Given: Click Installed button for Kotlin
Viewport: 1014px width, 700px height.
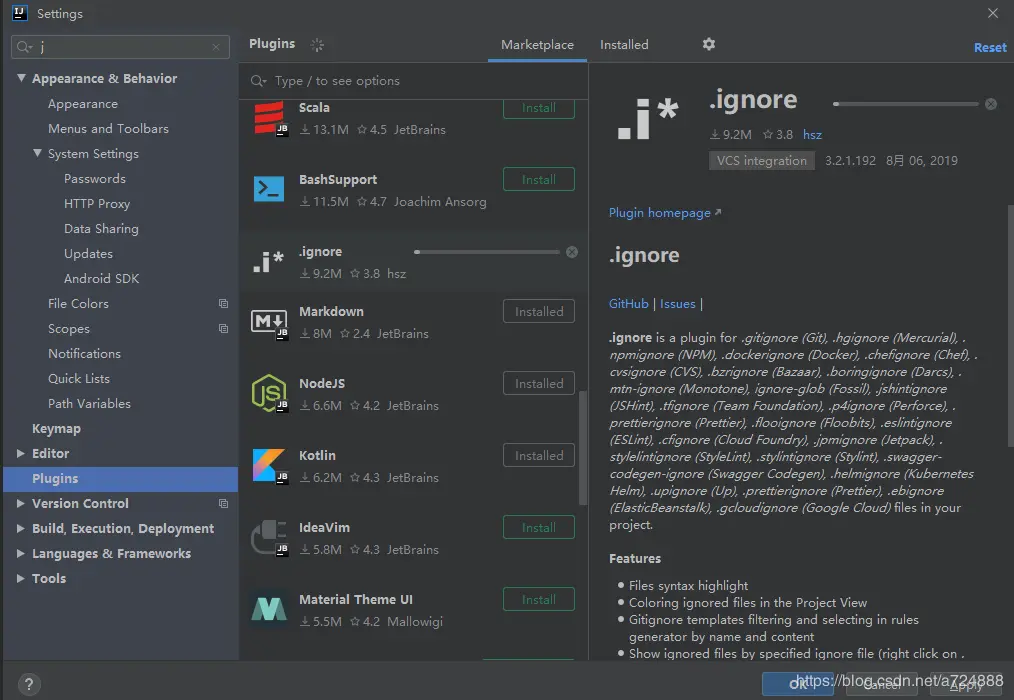Looking at the screenshot, I should coord(539,455).
